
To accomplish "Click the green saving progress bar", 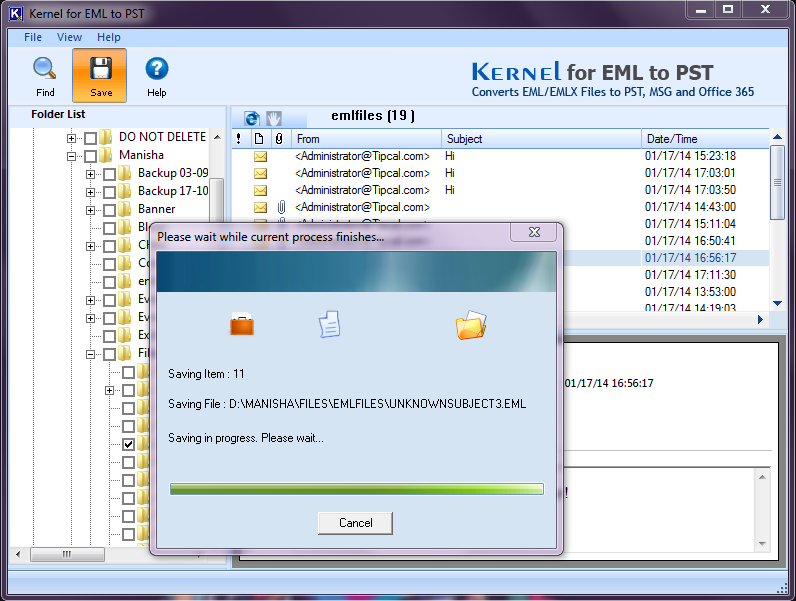I will coord(356,489).
